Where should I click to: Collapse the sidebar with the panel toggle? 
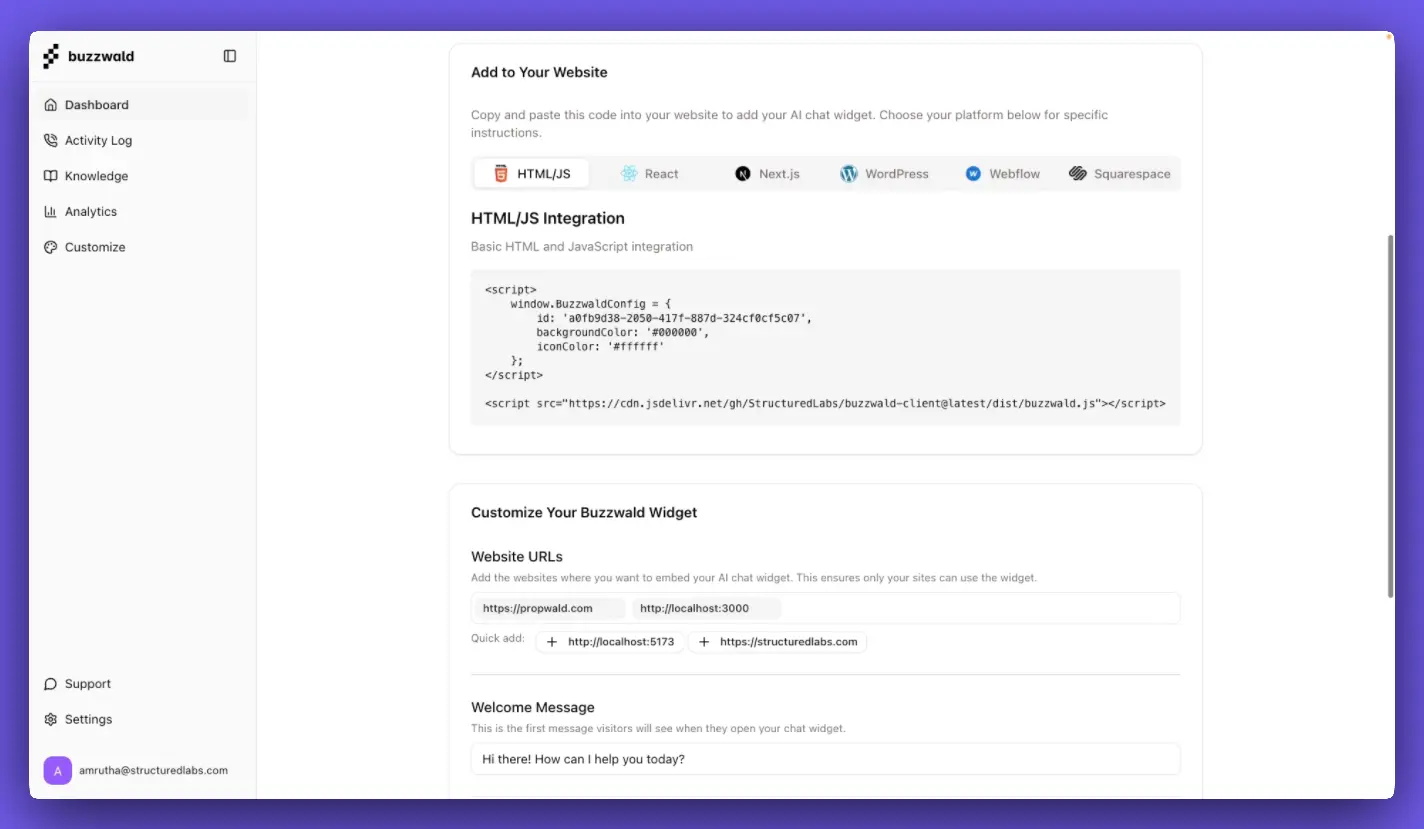click(x=230, y=56)
